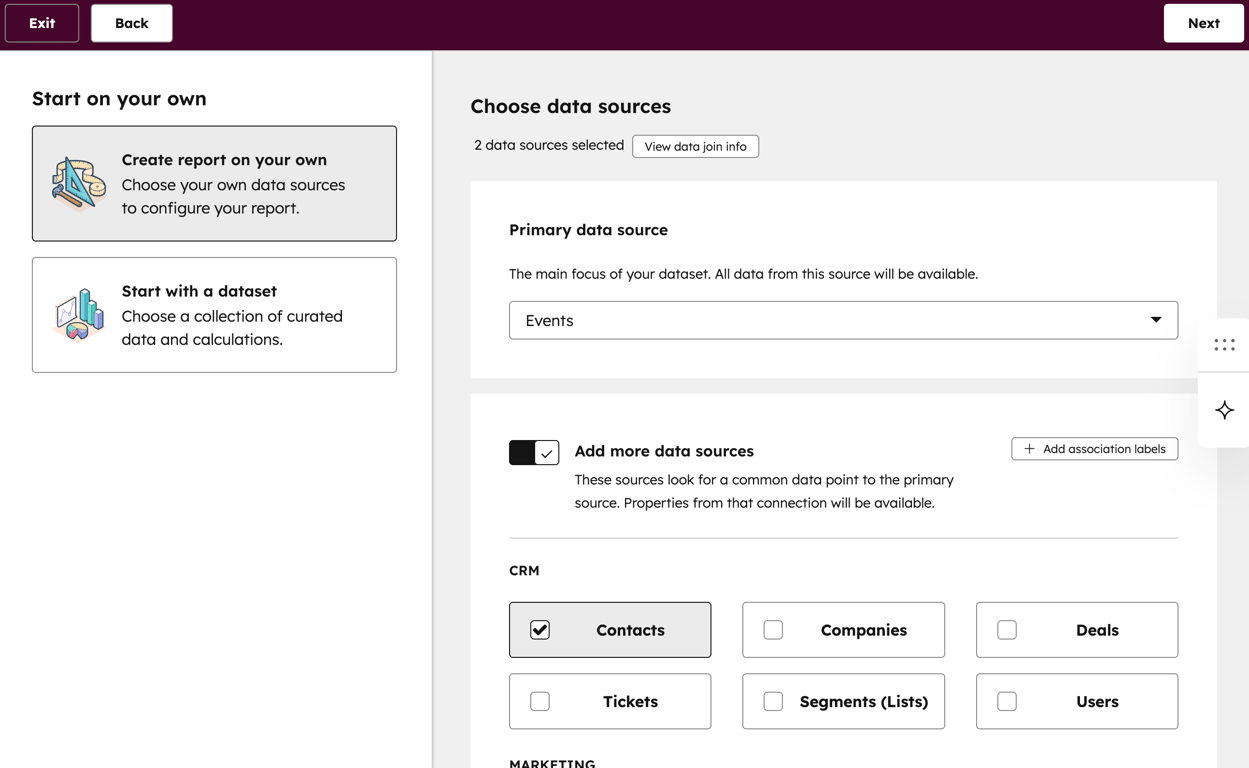
Task: Check the Companies checkbox
Action: (x=773, y=630)
